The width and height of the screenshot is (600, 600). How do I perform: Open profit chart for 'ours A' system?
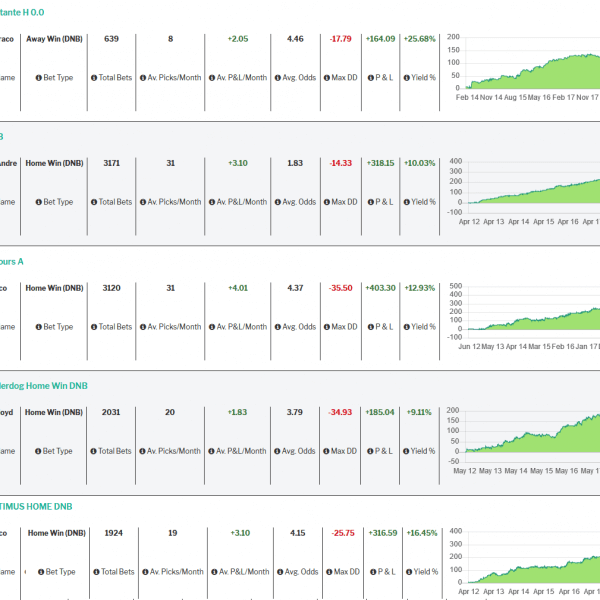point(523,317)
